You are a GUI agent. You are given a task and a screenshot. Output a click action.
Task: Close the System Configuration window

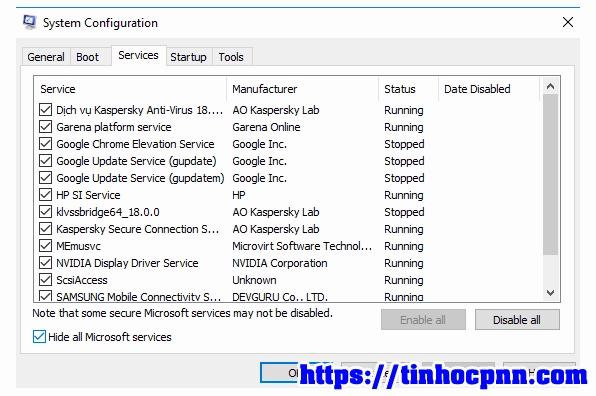point(567,22)
